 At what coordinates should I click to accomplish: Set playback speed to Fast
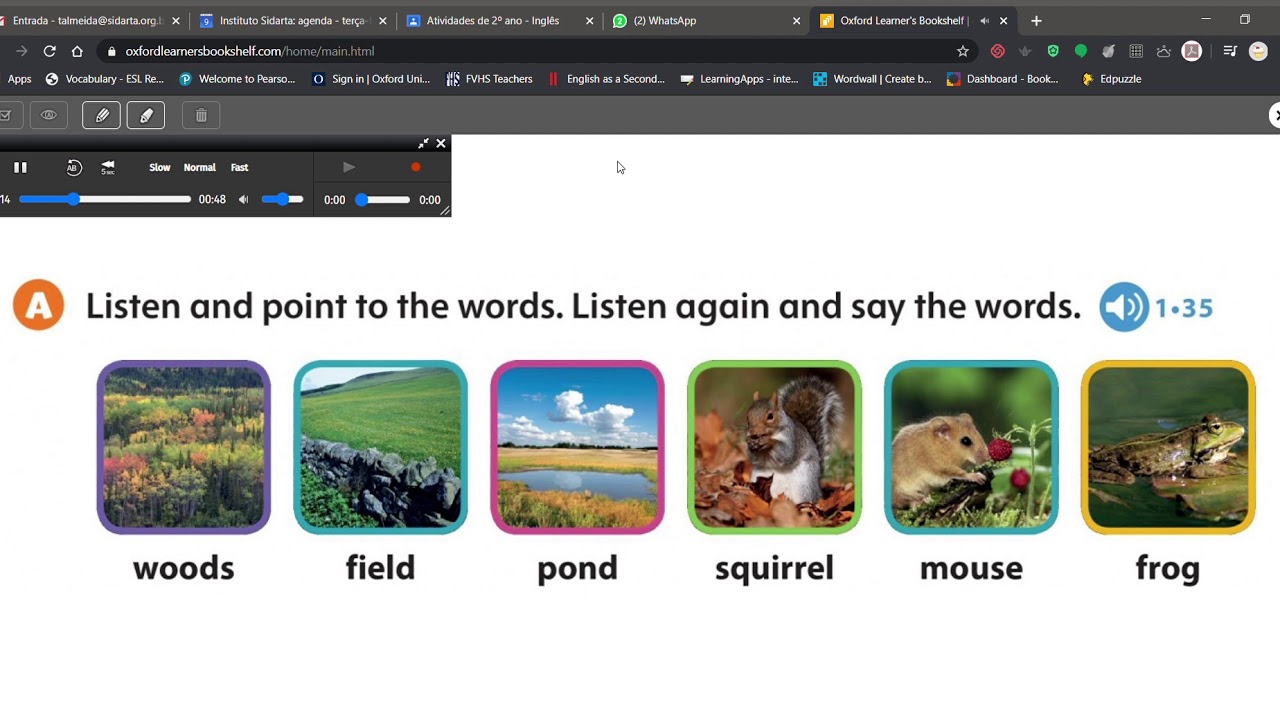[239, 167]
